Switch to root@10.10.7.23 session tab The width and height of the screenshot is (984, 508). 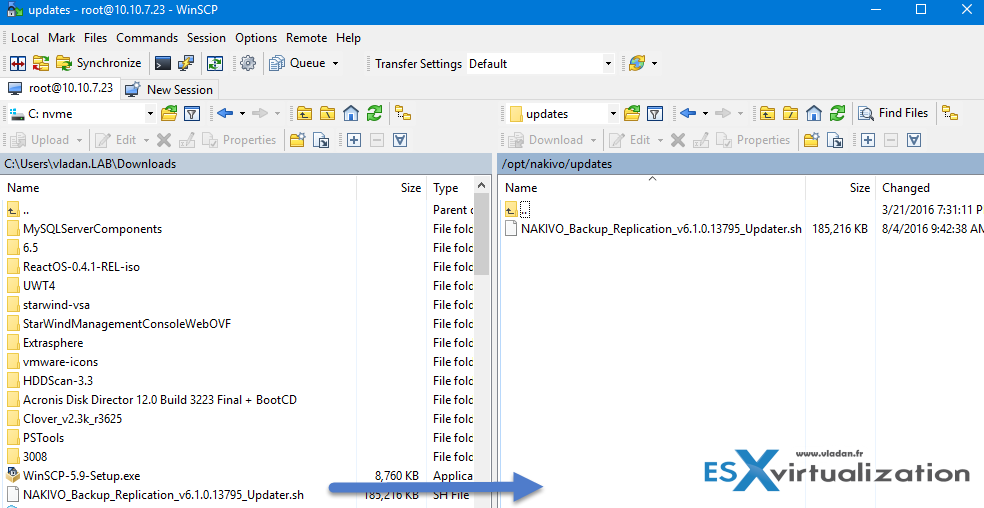pyautogui.click(x=60, y=88)
